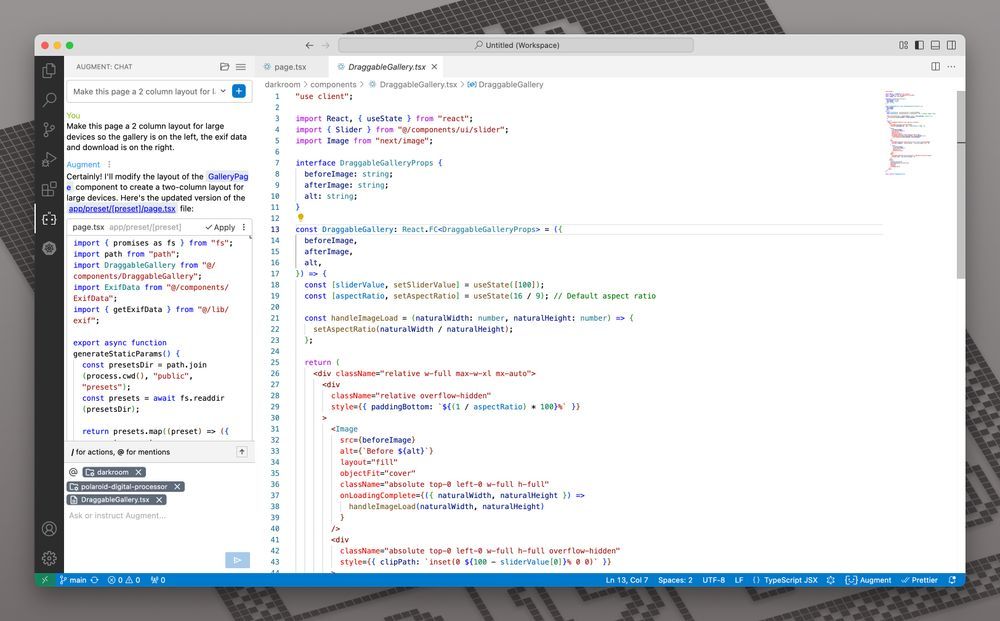
Task: Open the Extensions view
Action: point(49,189)
